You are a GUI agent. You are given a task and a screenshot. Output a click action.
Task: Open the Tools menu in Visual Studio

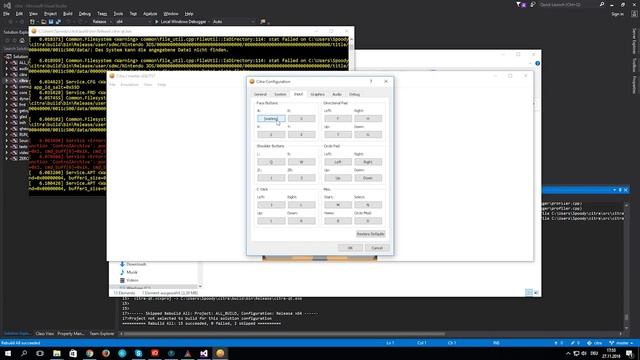(x=118, y=13)
